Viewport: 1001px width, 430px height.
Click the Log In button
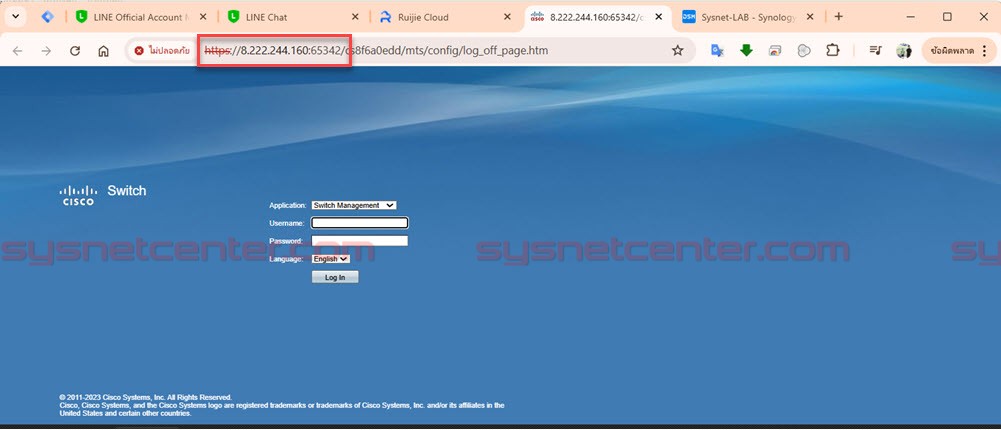[x=335, y=278]
